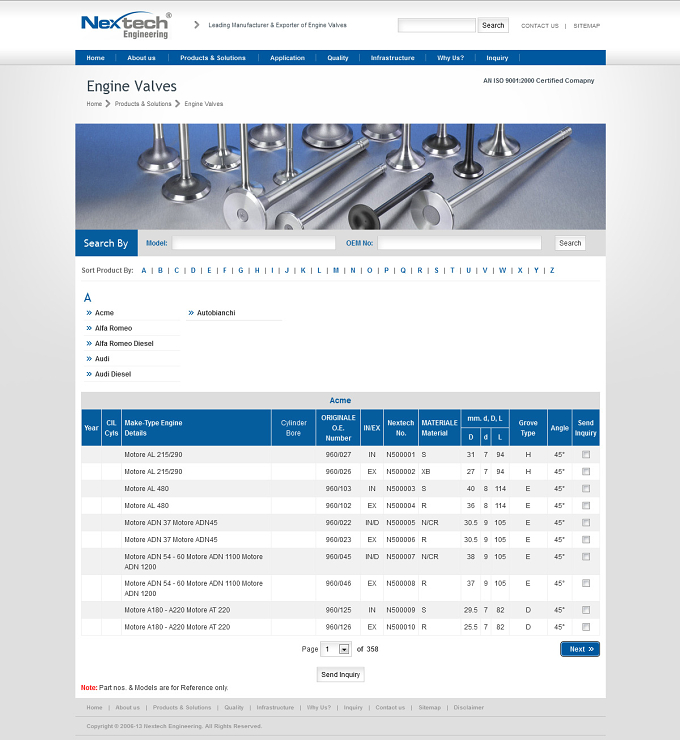
Task: Select the Autobianchi brand link
Action: pos(216,313)
